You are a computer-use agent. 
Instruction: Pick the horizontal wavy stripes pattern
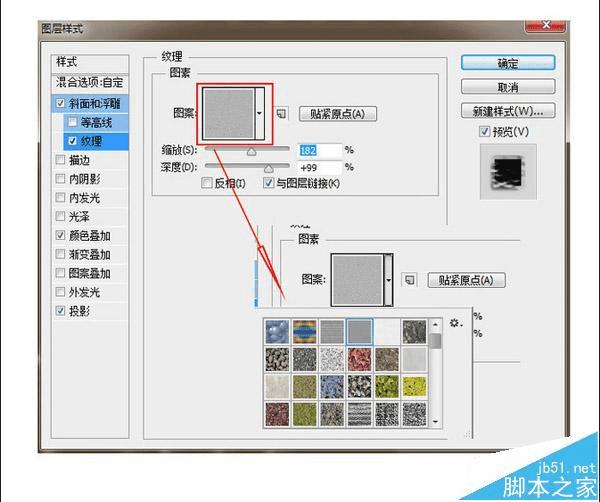pyautogui.click(x=359, y=414)
